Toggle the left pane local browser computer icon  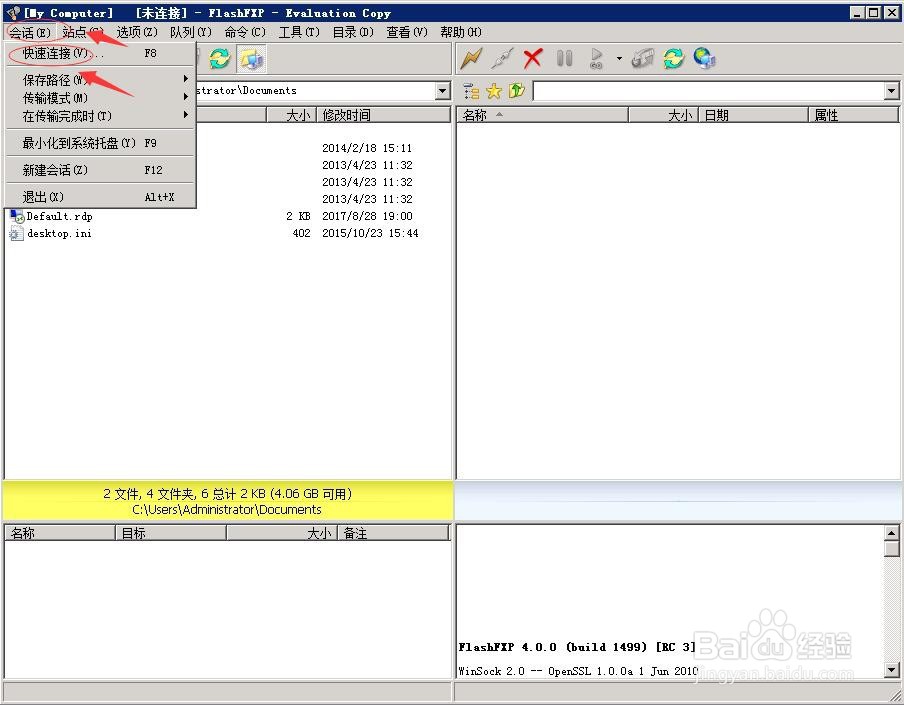pos(251,58)
